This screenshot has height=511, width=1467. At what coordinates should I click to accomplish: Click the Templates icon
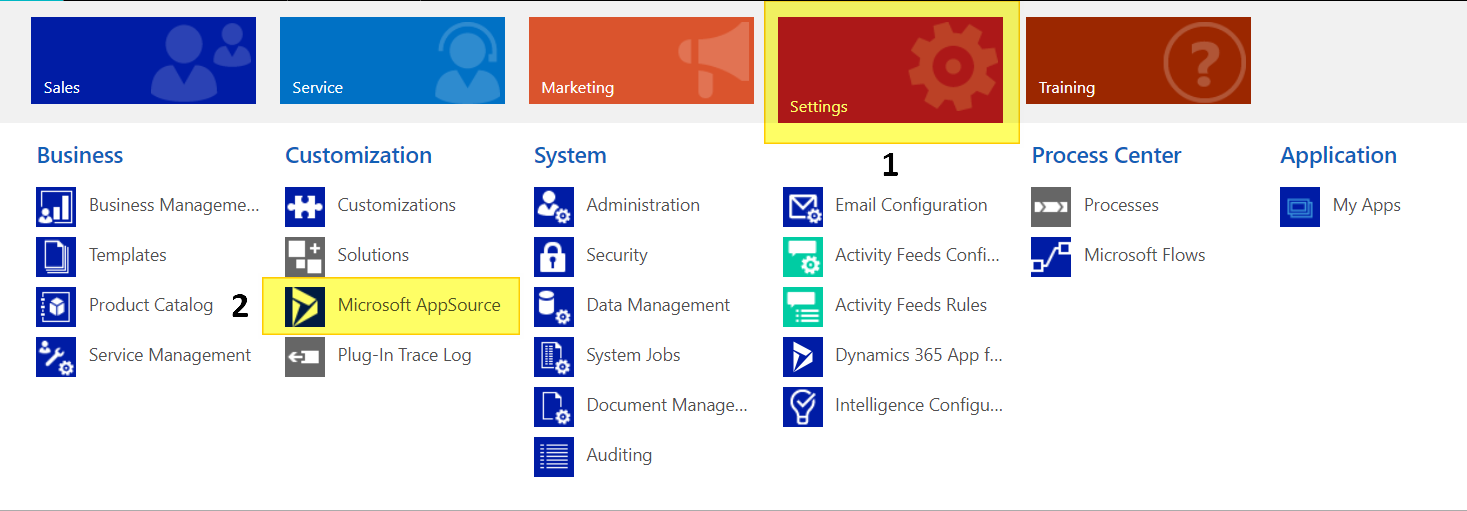[56, 257]
